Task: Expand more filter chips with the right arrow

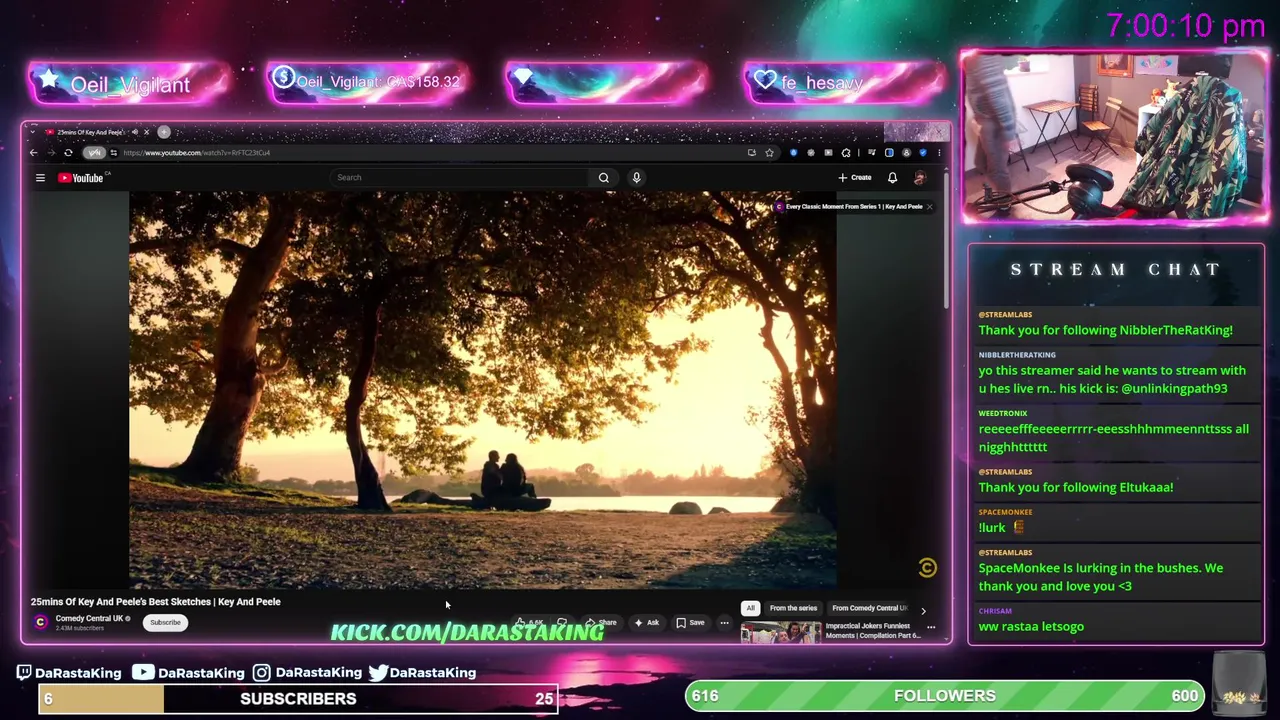Action: click(x=923, y=610)
